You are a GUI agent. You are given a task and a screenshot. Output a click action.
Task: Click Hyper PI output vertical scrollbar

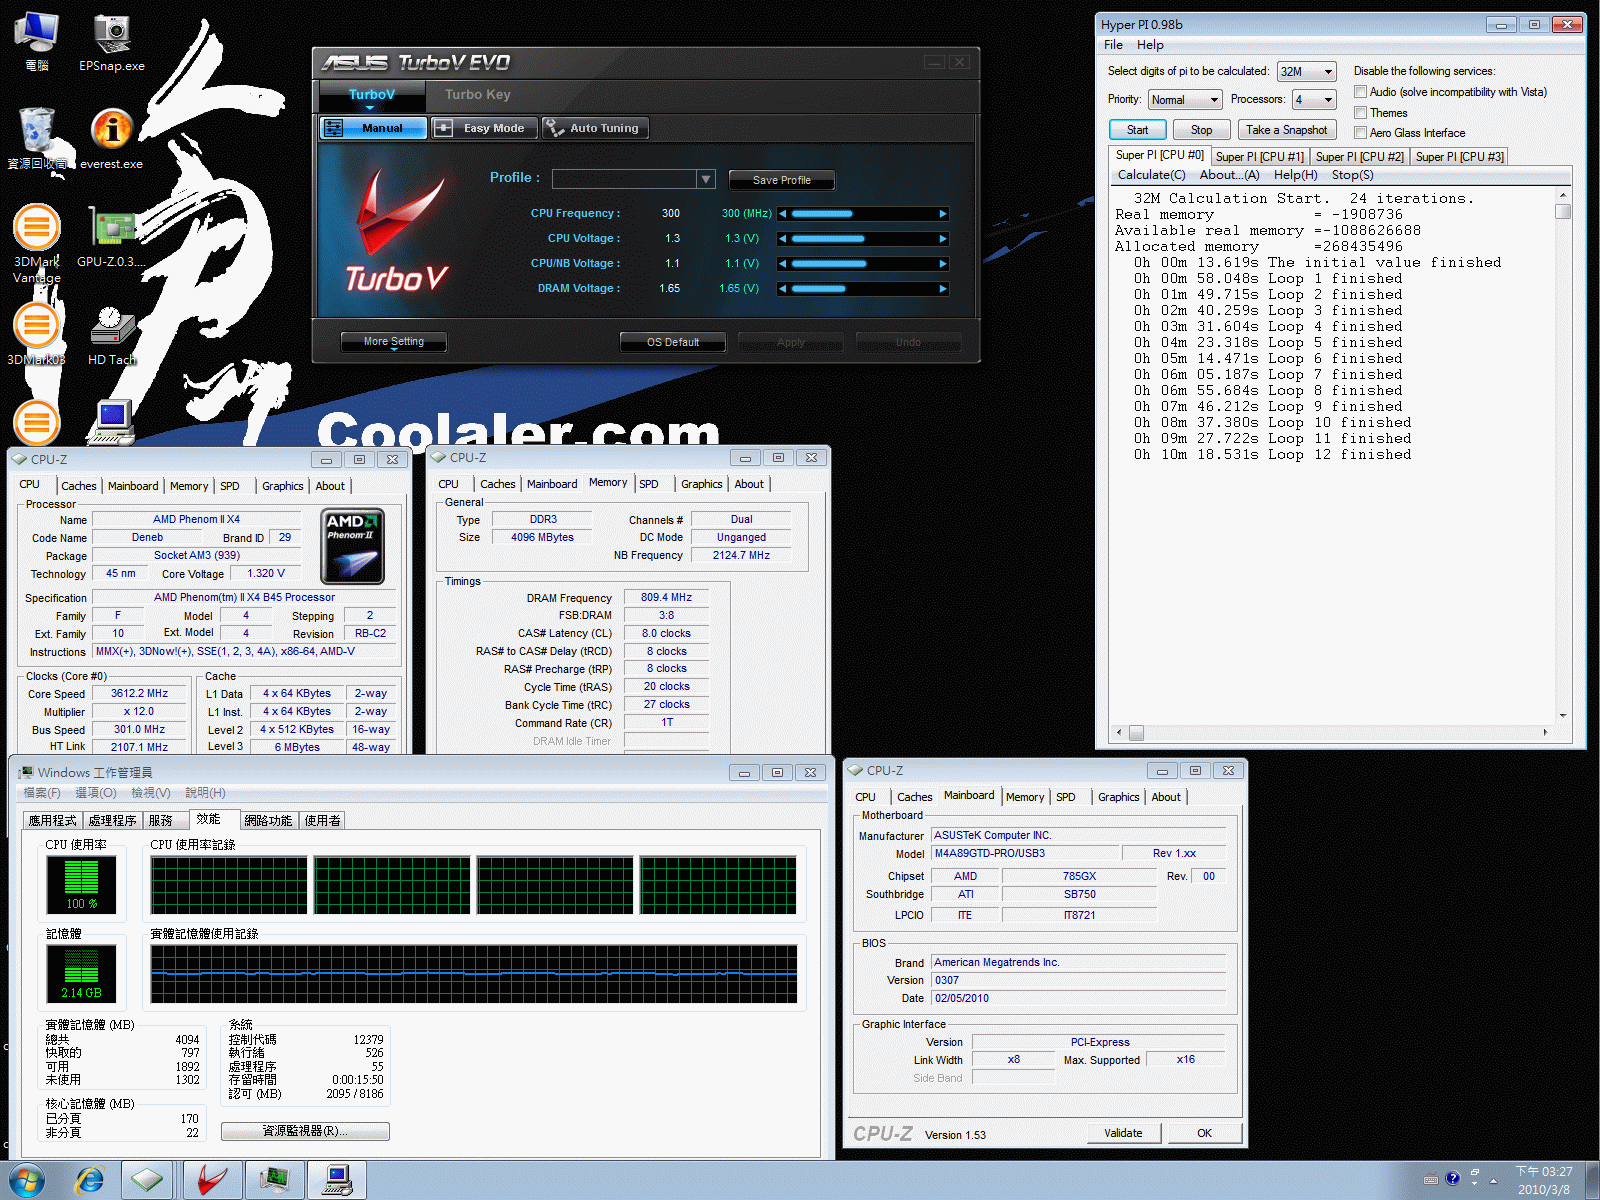point(1563,455)
